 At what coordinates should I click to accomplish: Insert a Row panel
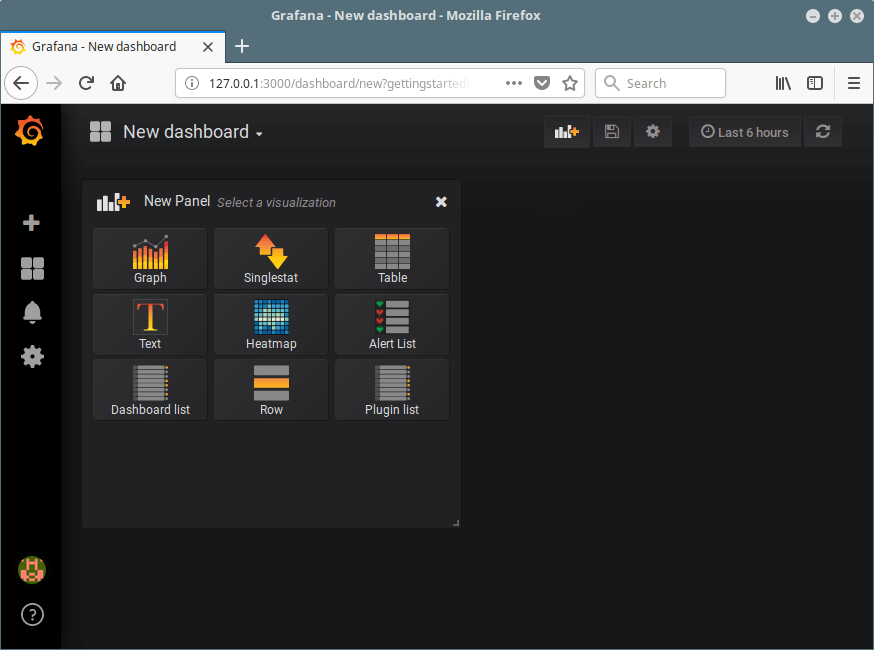[x=271, y=391]
